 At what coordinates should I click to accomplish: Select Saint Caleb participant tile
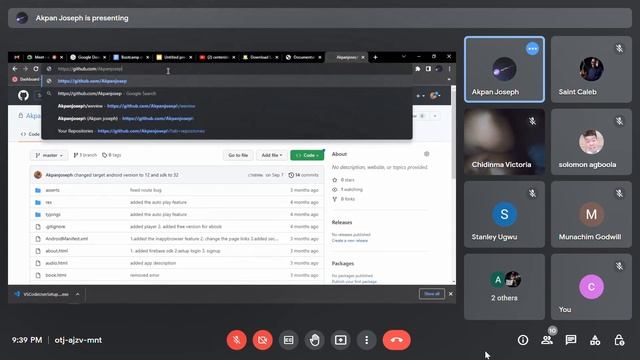[x=591, y=69]
